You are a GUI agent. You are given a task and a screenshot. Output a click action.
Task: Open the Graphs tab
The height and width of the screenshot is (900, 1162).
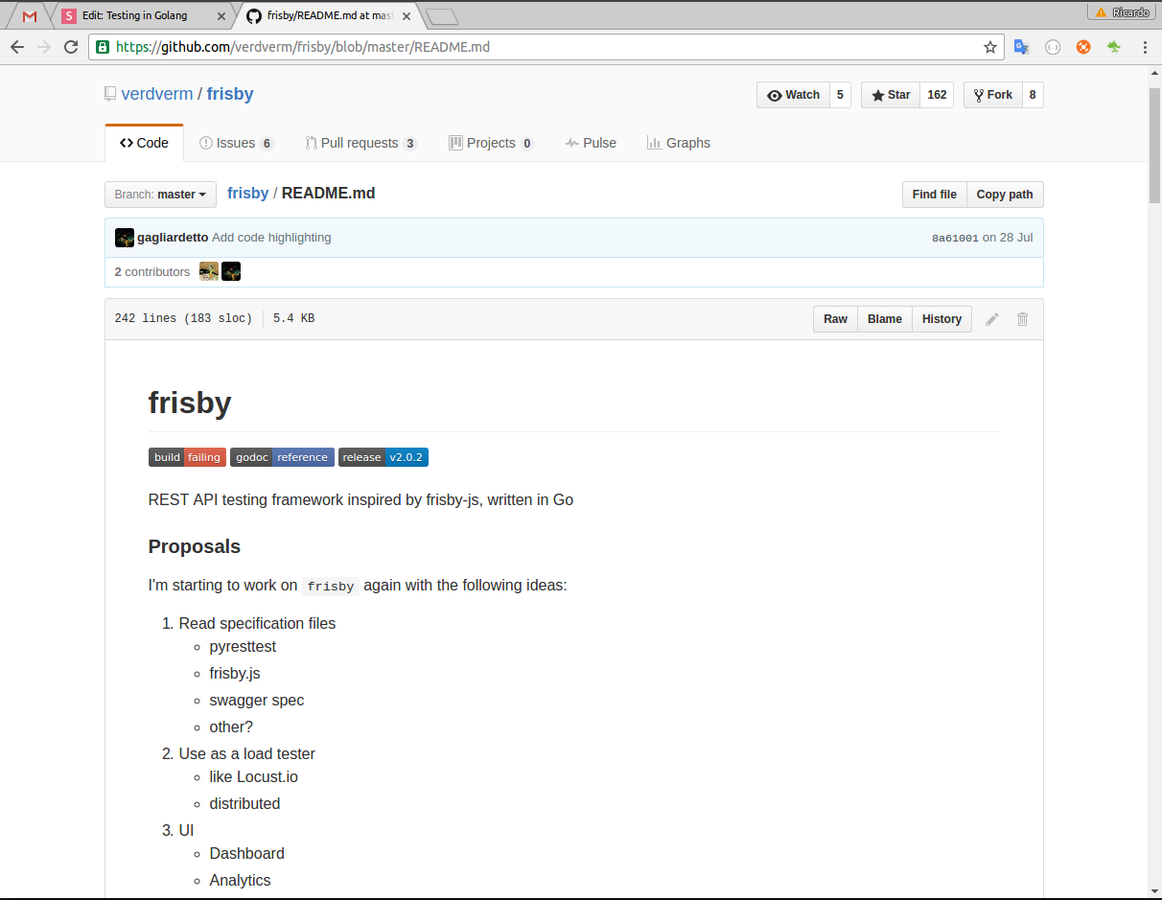678,143
